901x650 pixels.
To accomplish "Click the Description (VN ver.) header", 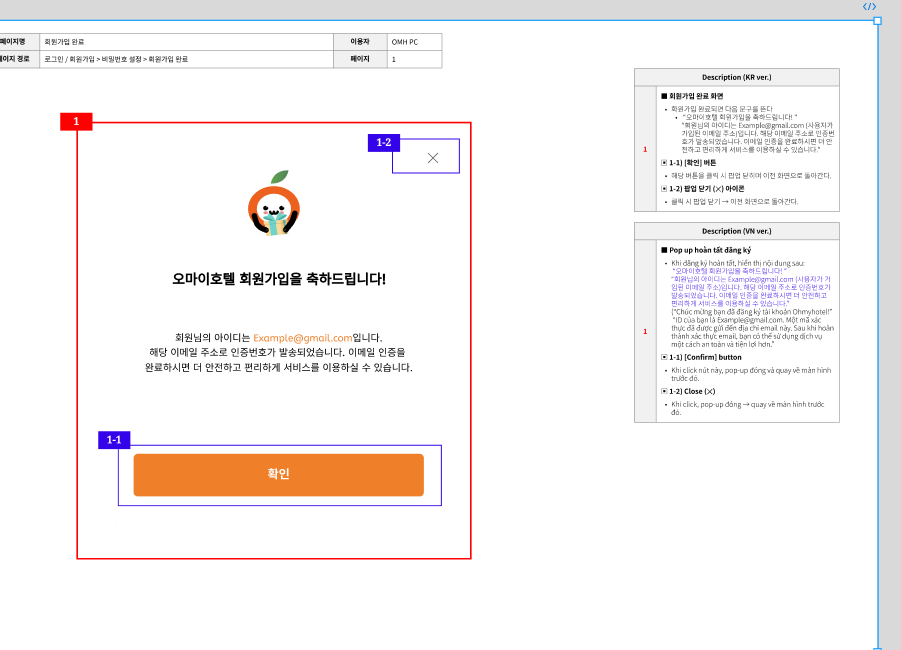I will [737, 232].
